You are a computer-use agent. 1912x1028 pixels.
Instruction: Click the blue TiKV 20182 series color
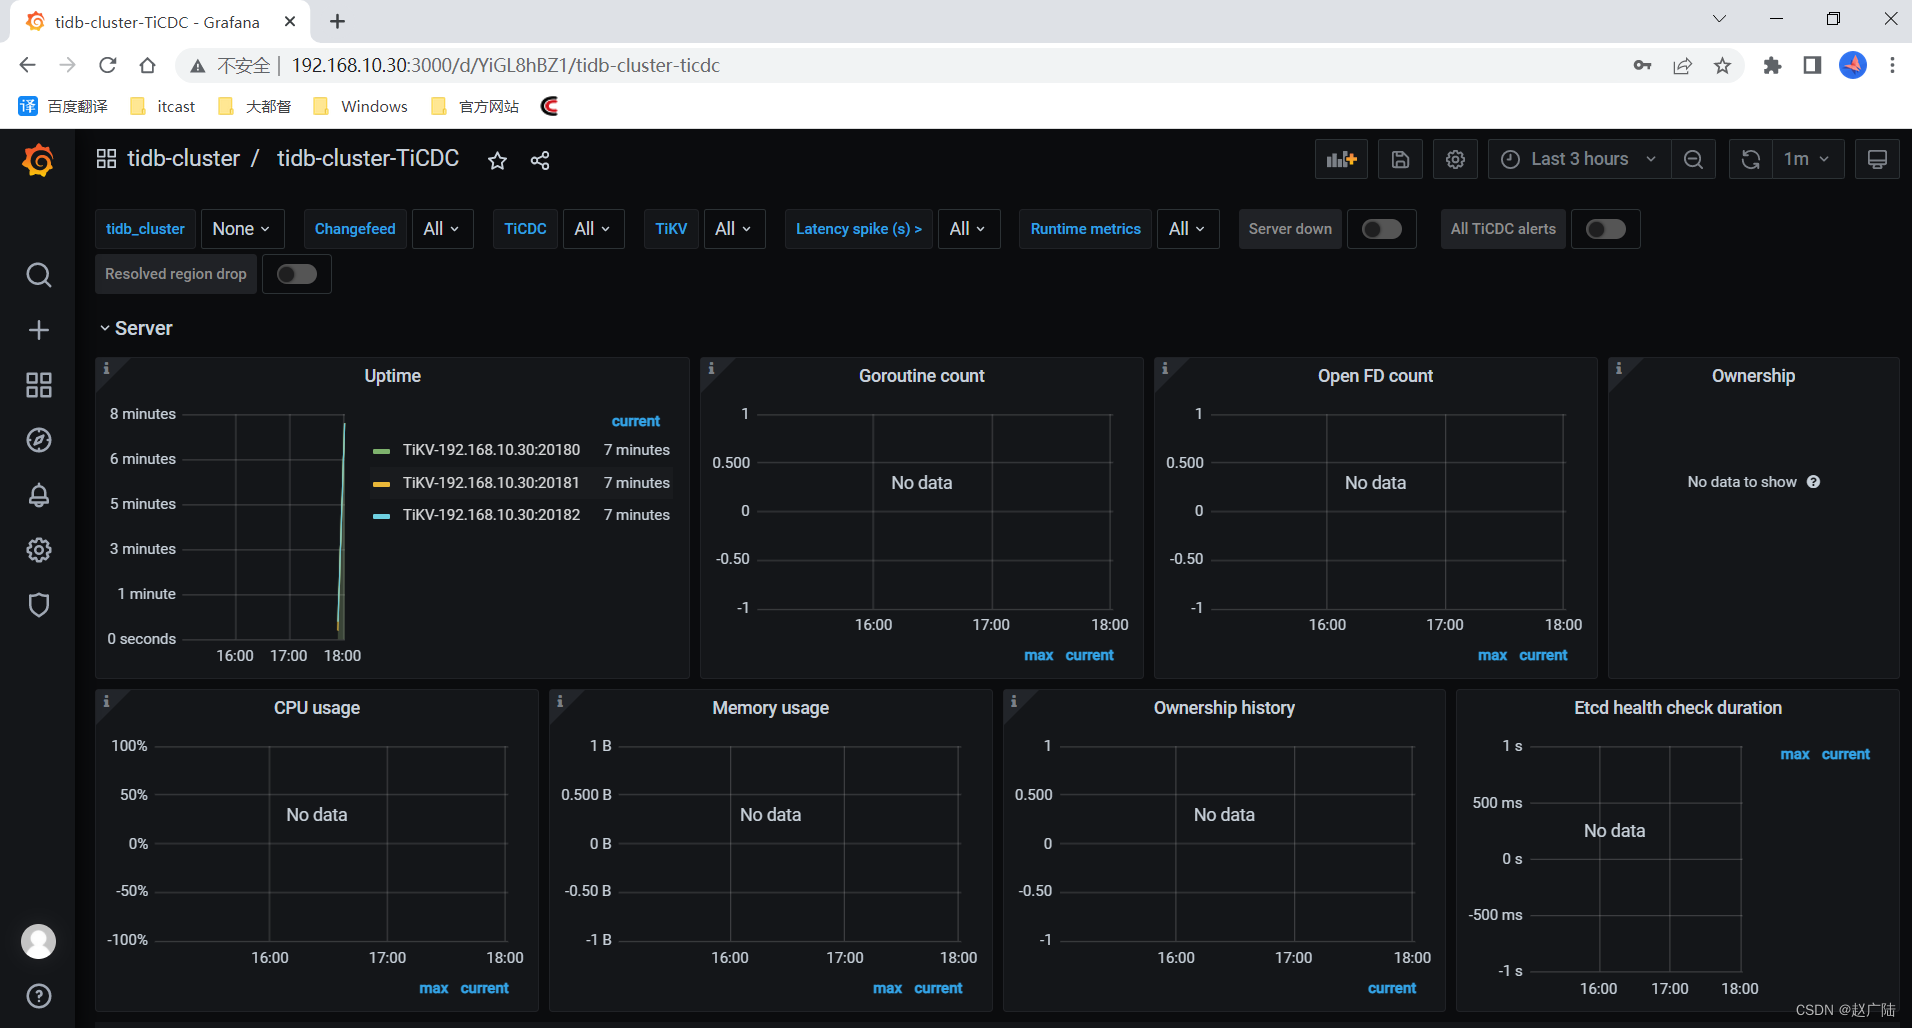click(381, 516)
